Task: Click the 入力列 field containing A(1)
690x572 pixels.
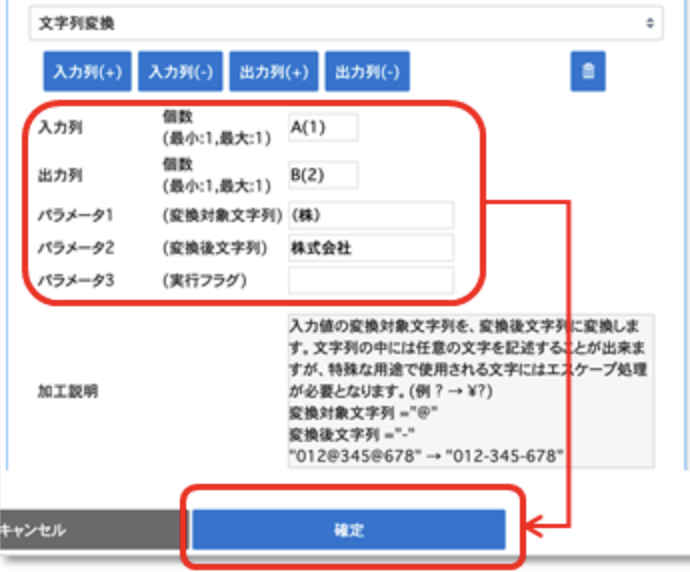Action: [322, 127]
